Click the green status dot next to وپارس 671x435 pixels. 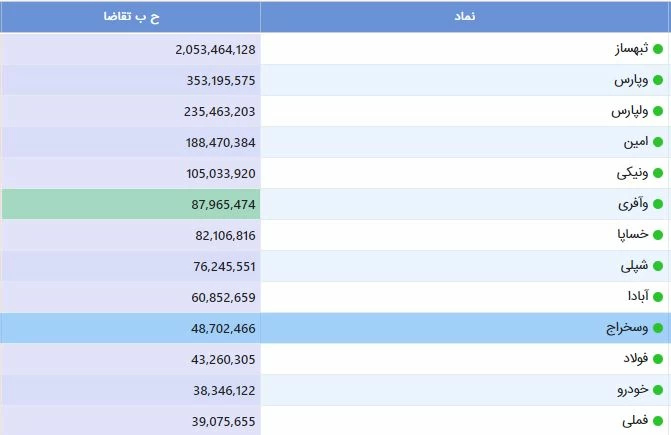pos(657,80)
